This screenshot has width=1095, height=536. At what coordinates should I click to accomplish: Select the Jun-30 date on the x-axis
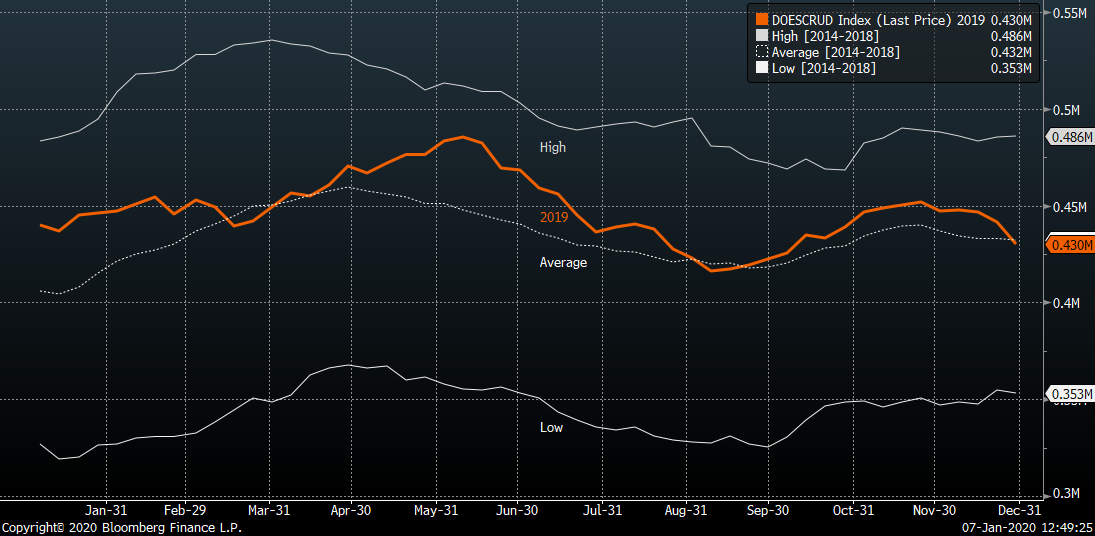(517, 509)
